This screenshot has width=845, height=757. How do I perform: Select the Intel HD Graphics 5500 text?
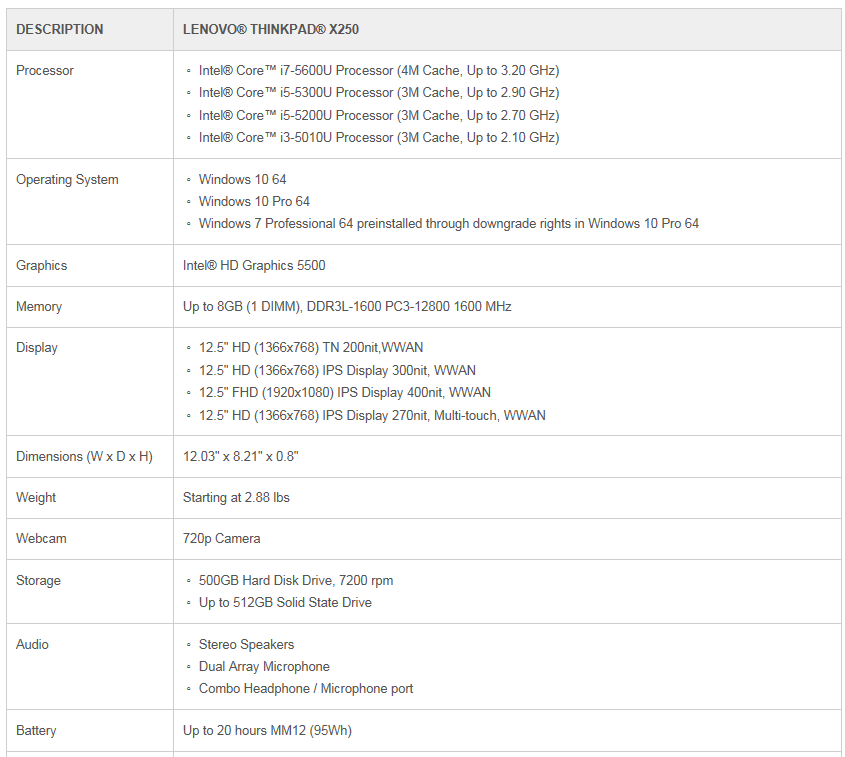254,265
